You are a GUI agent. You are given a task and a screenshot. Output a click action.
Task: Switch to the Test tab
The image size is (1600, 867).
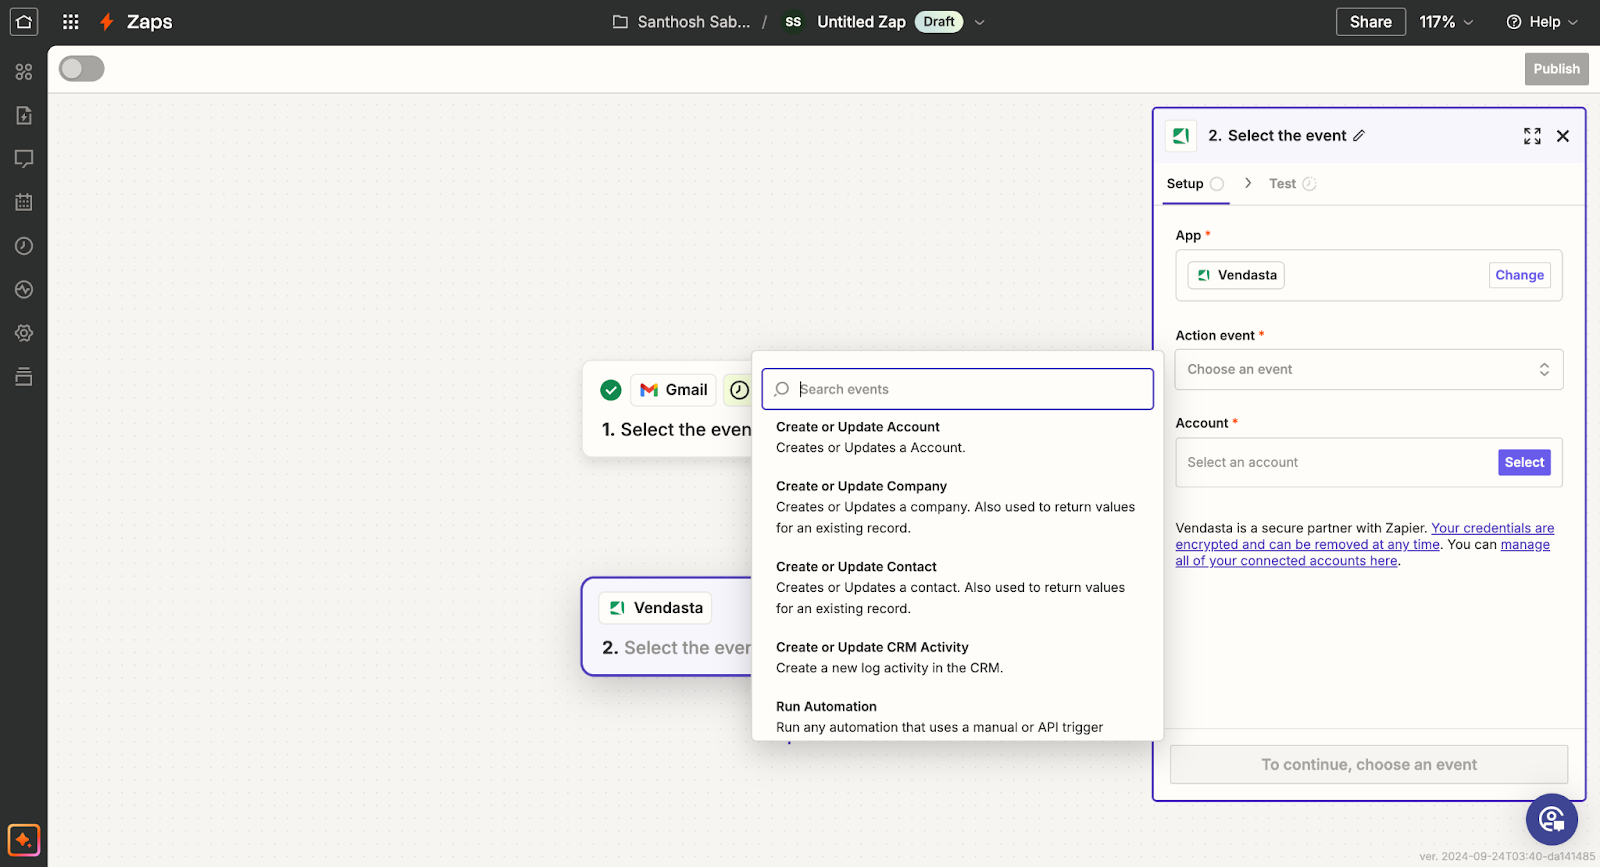click(1292, 184)
